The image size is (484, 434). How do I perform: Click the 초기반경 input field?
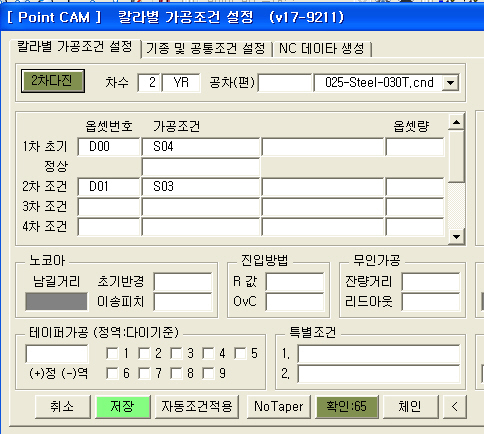183,282
